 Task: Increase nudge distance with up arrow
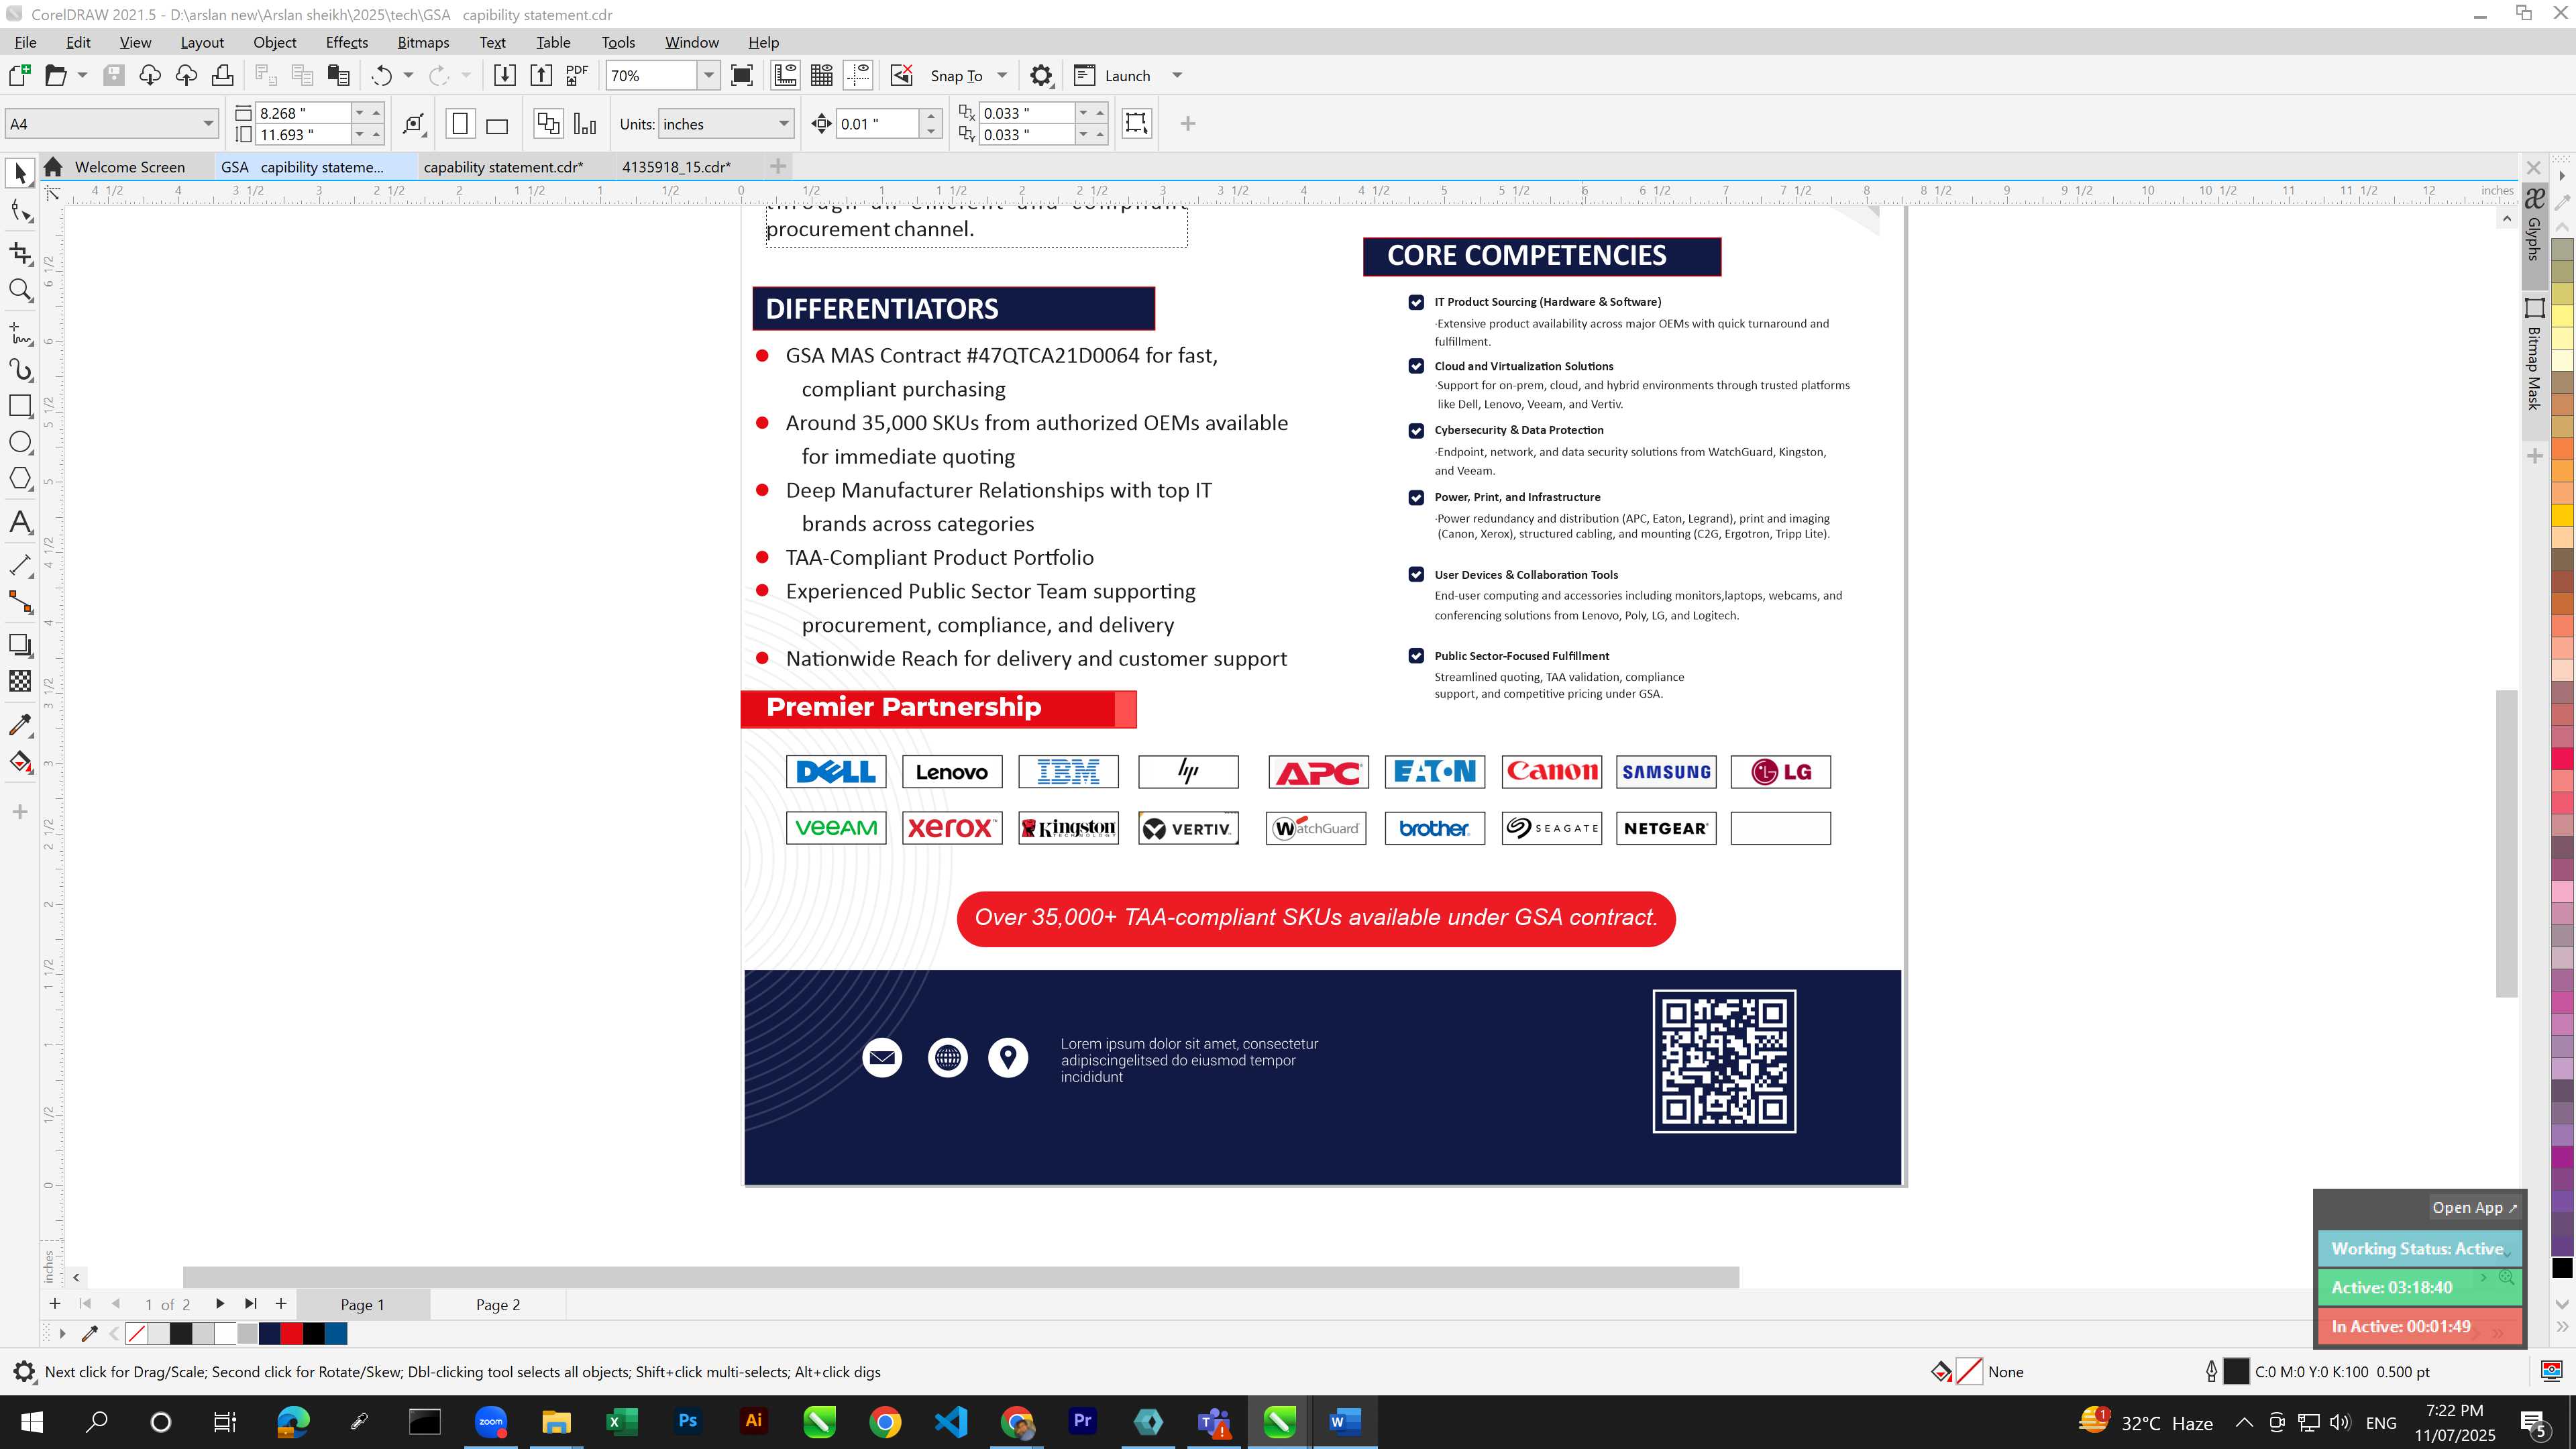pos(931,116)
